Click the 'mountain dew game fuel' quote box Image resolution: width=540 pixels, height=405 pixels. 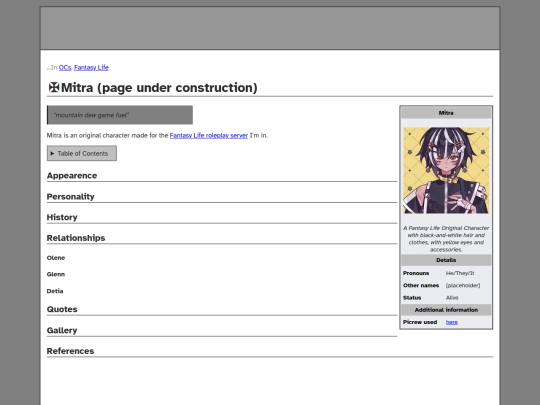tap(120, 115)
